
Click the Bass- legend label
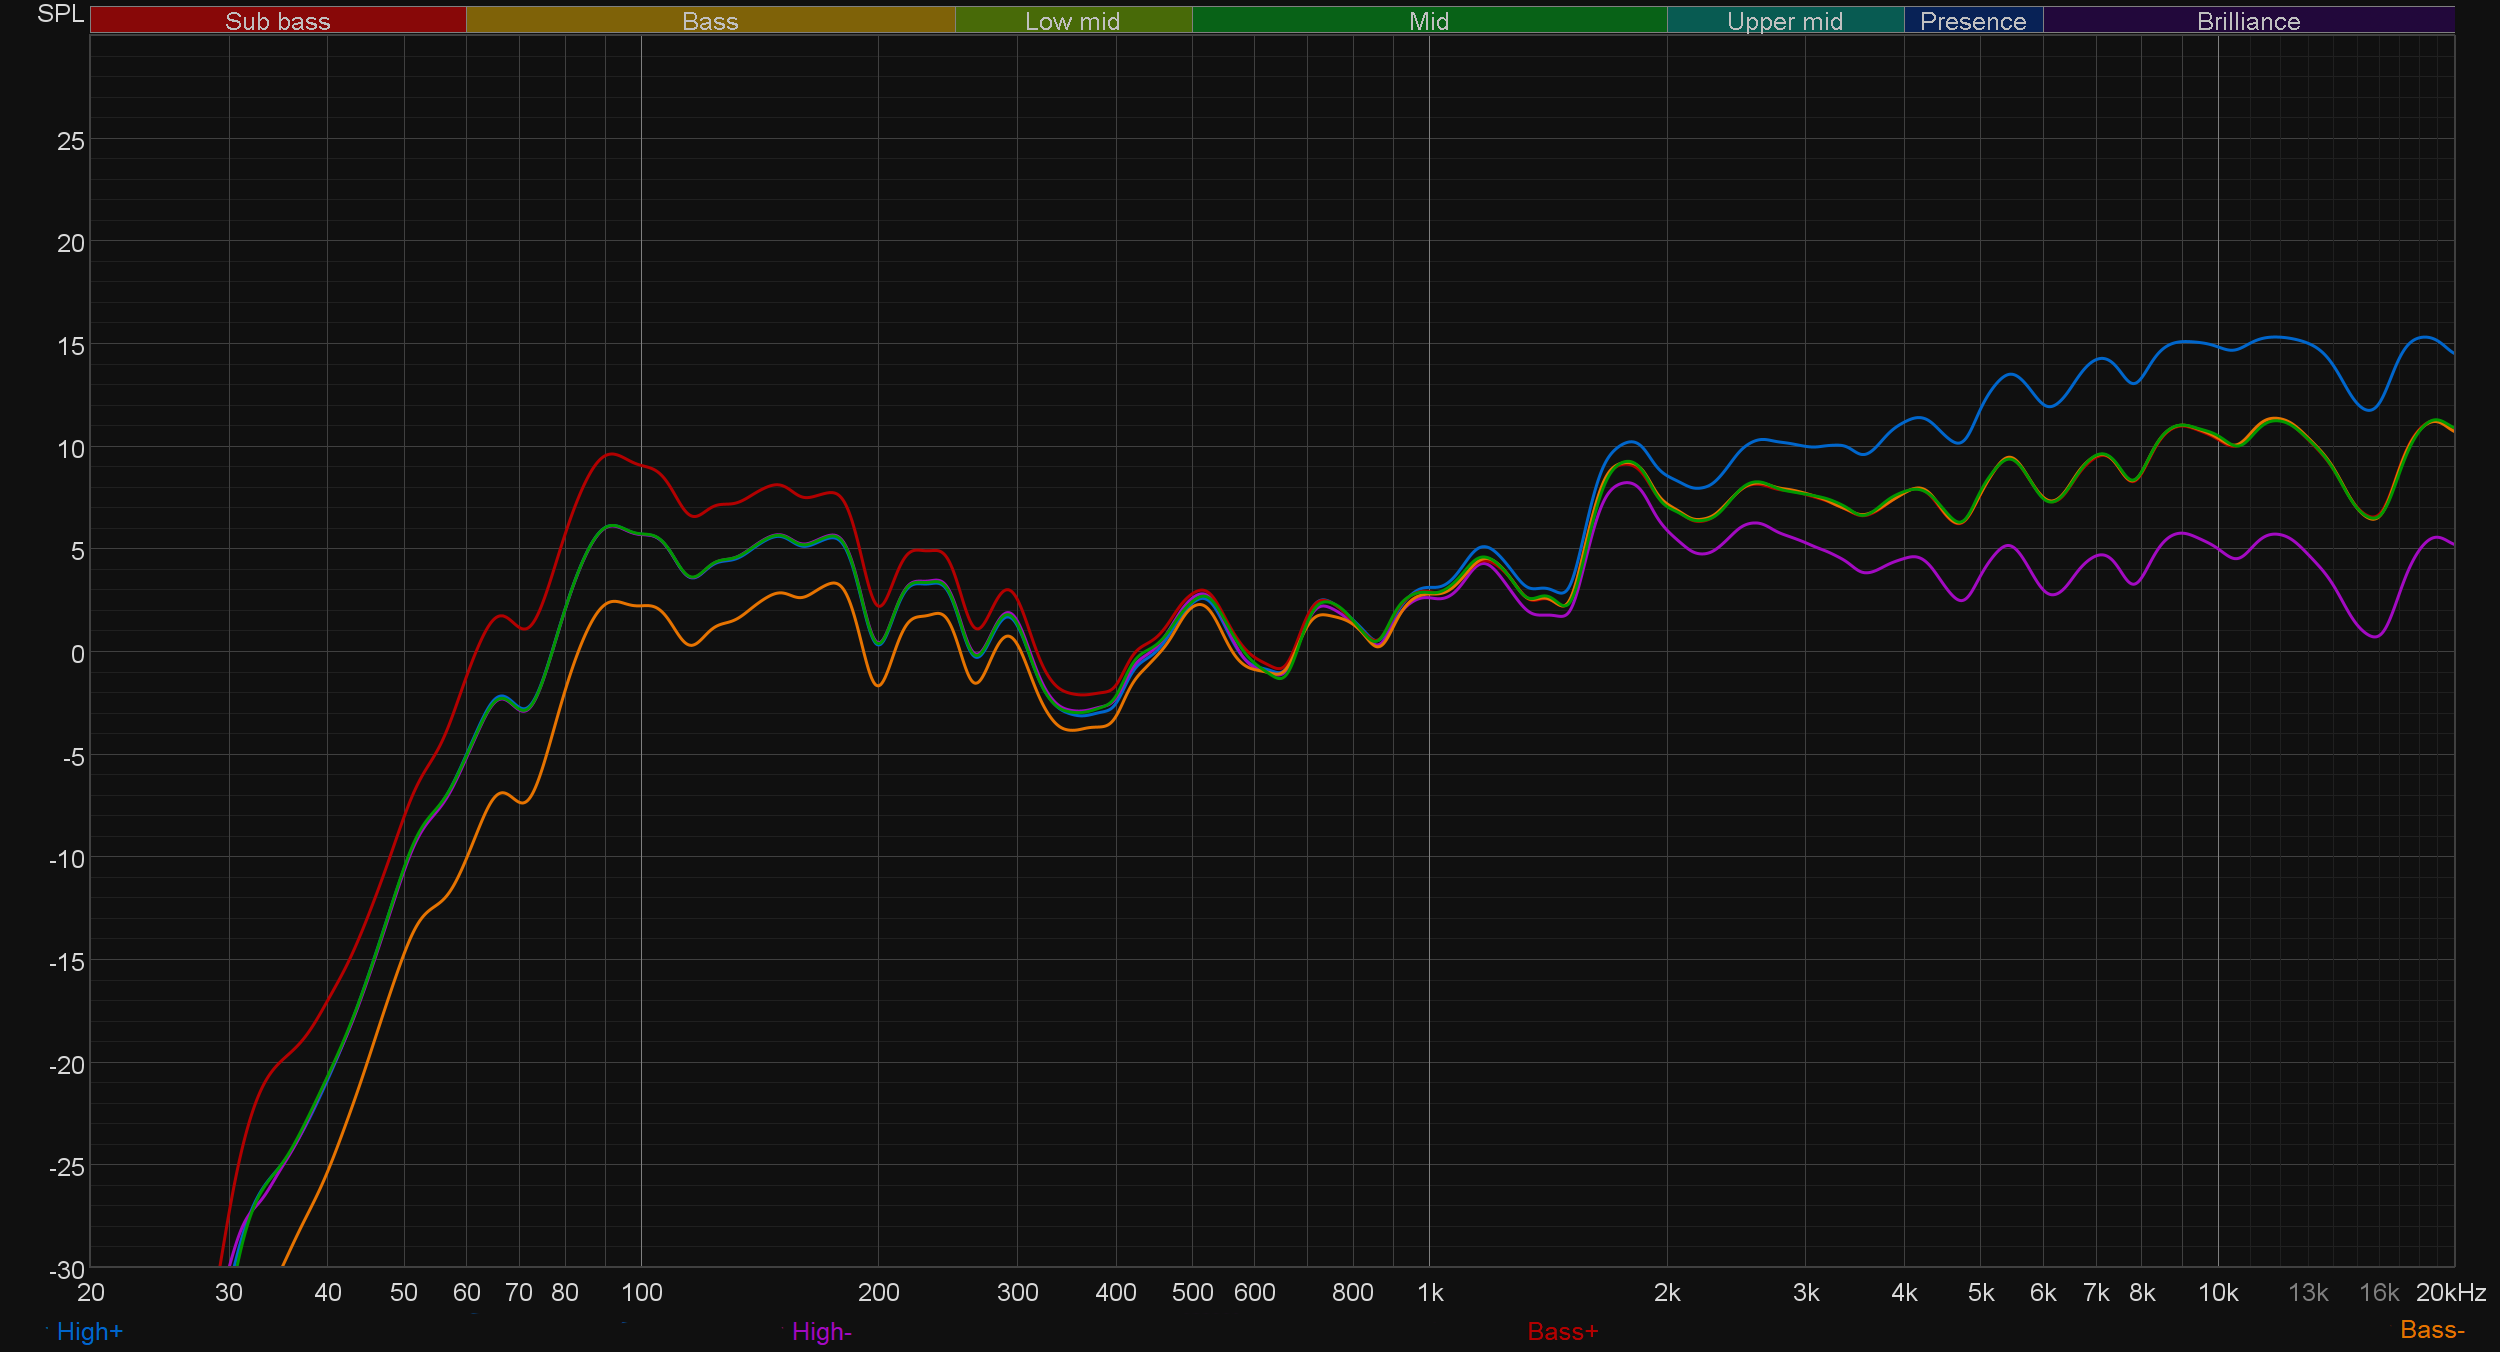click(x=2432, y=1330)
